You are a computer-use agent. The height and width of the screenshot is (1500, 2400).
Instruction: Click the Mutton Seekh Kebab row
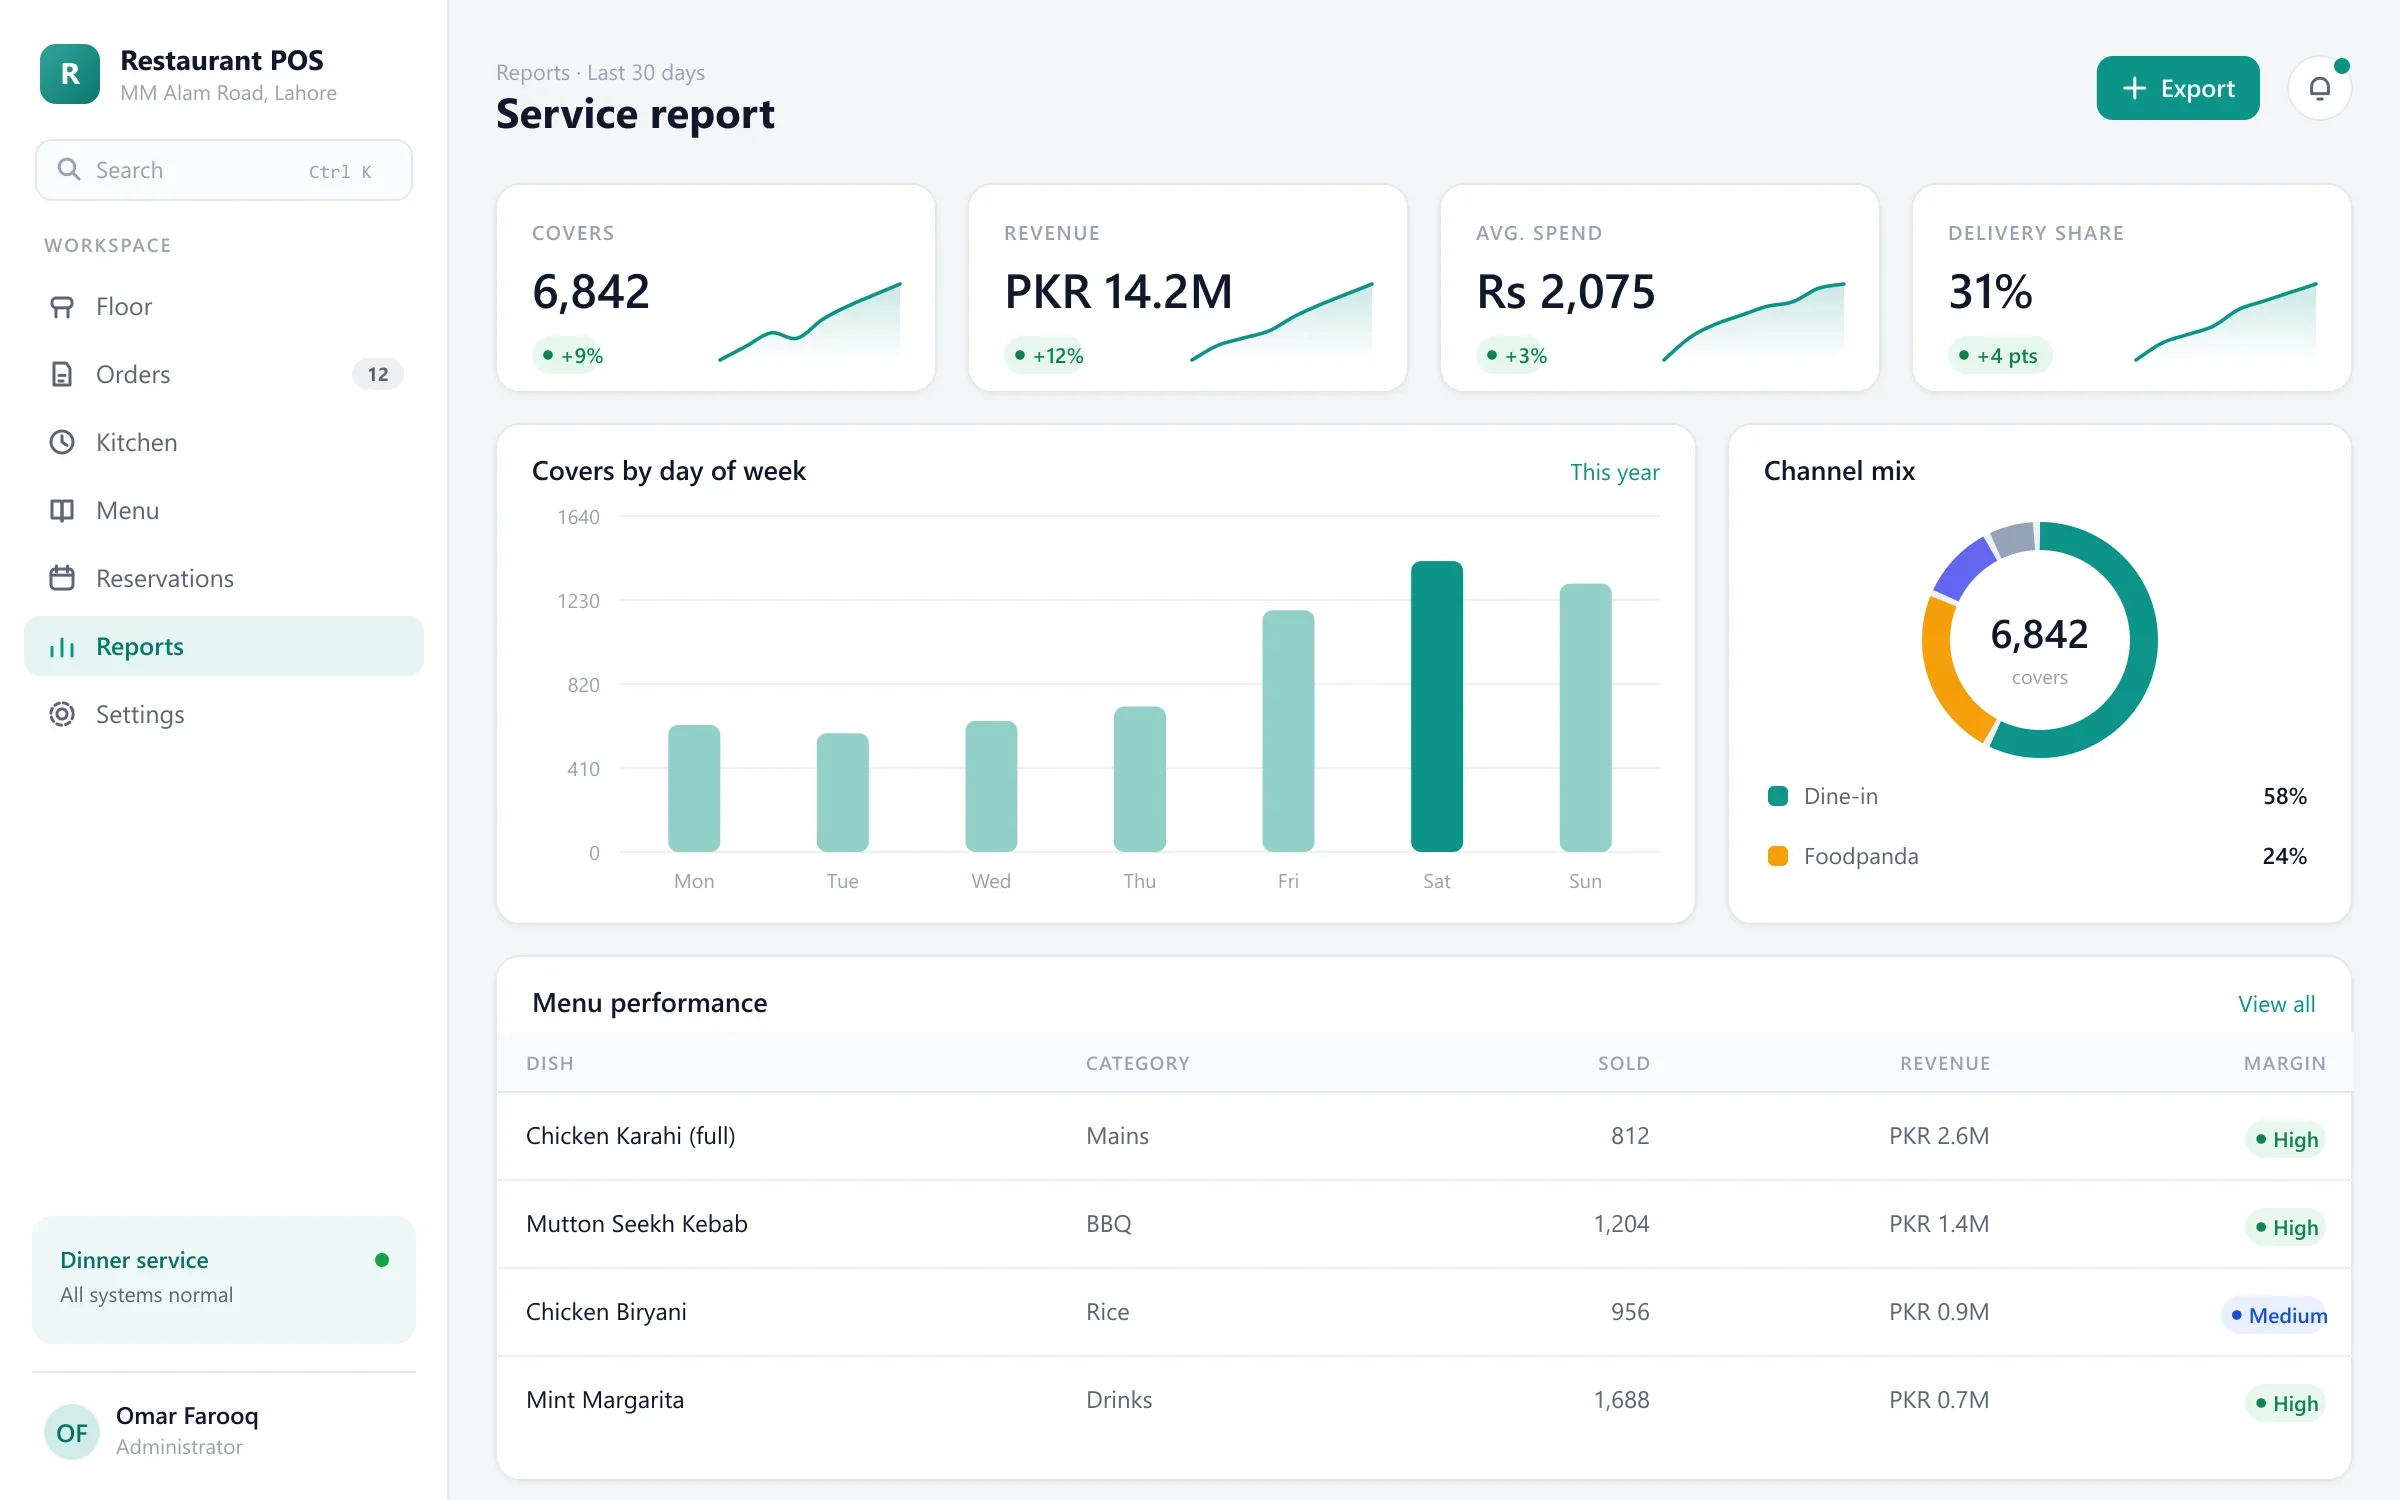point(1424,1224)
